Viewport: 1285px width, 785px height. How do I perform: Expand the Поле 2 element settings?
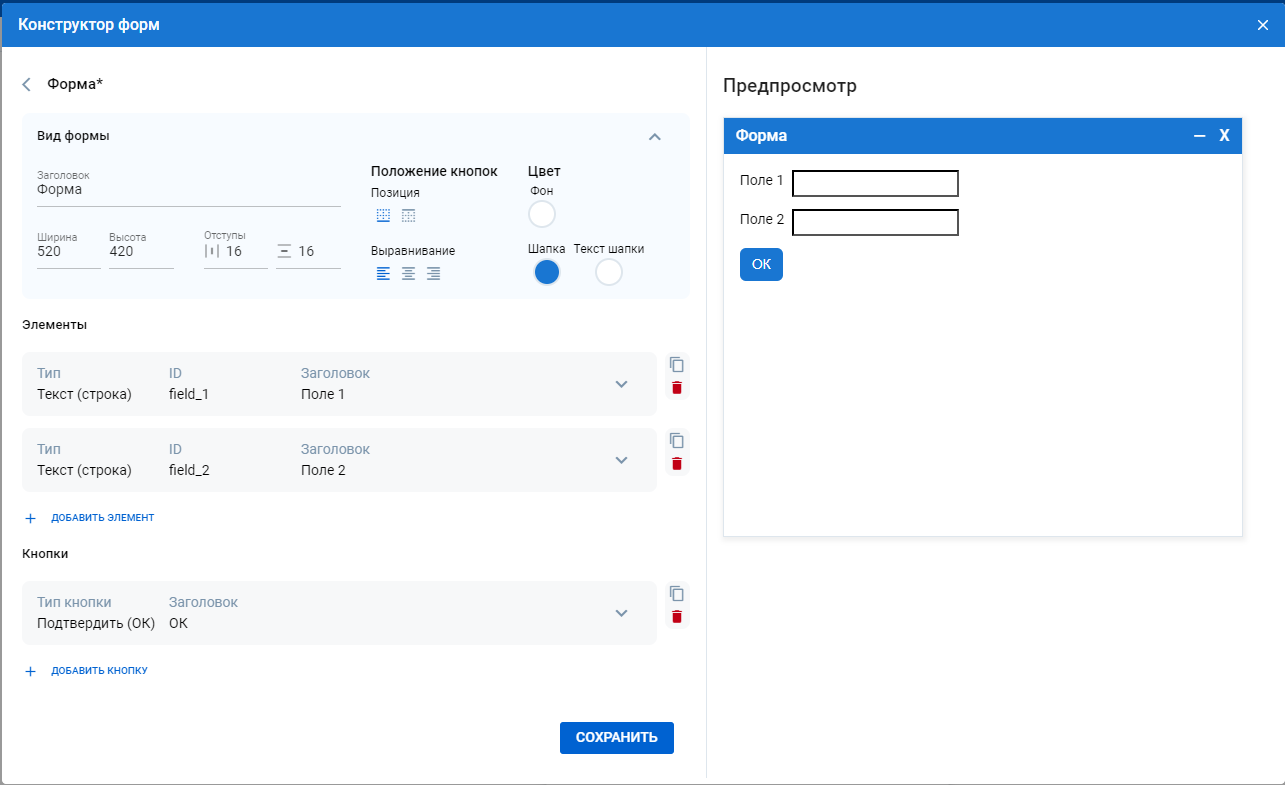621,460
